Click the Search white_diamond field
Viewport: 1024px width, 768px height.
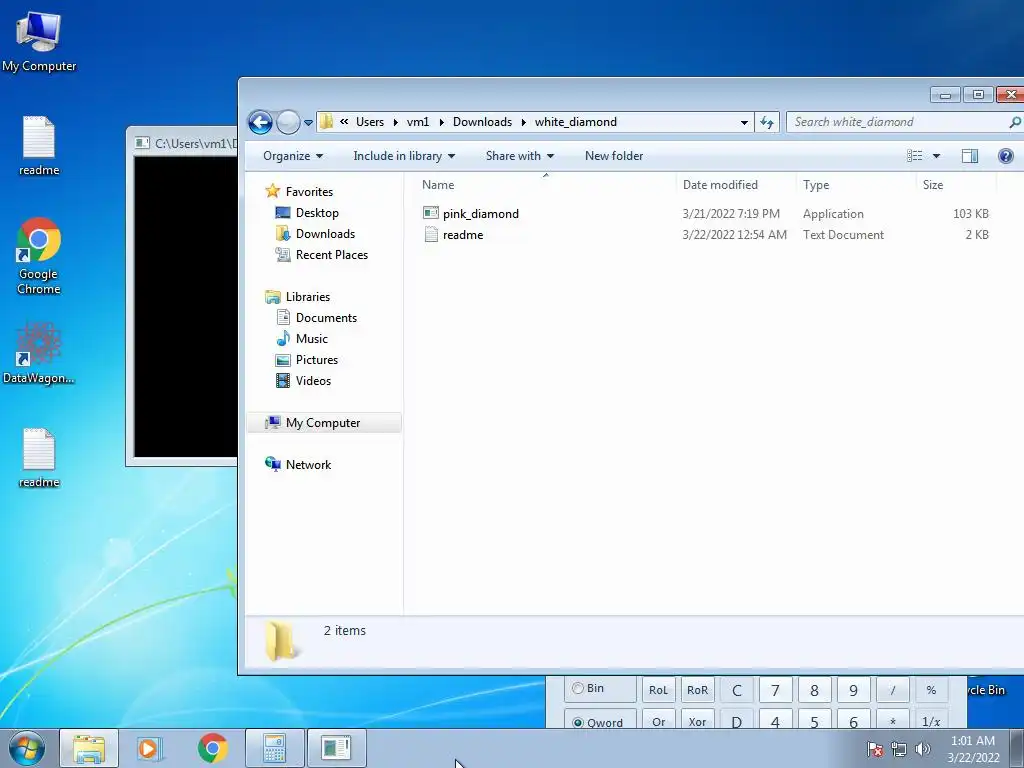point(899,122)
